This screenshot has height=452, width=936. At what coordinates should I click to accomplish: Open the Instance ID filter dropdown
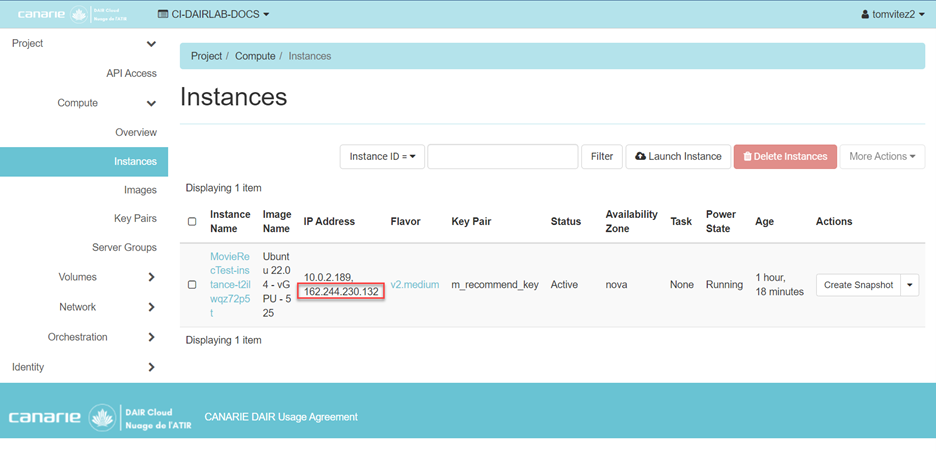pyautogui.click(x=382, y=157)
